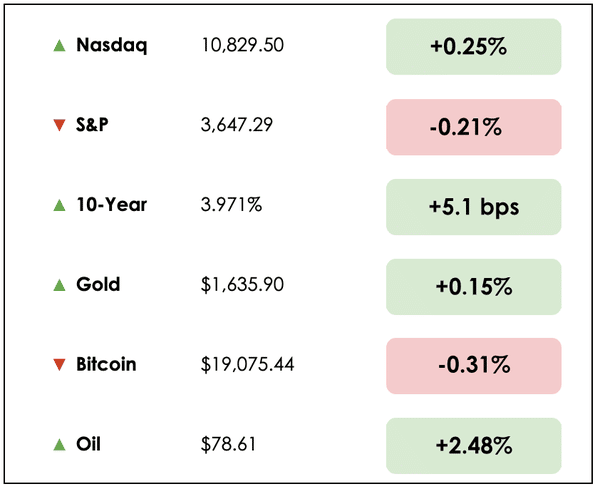
Task: Click the +5.1 bps change badge
Action: click(473, 206)
